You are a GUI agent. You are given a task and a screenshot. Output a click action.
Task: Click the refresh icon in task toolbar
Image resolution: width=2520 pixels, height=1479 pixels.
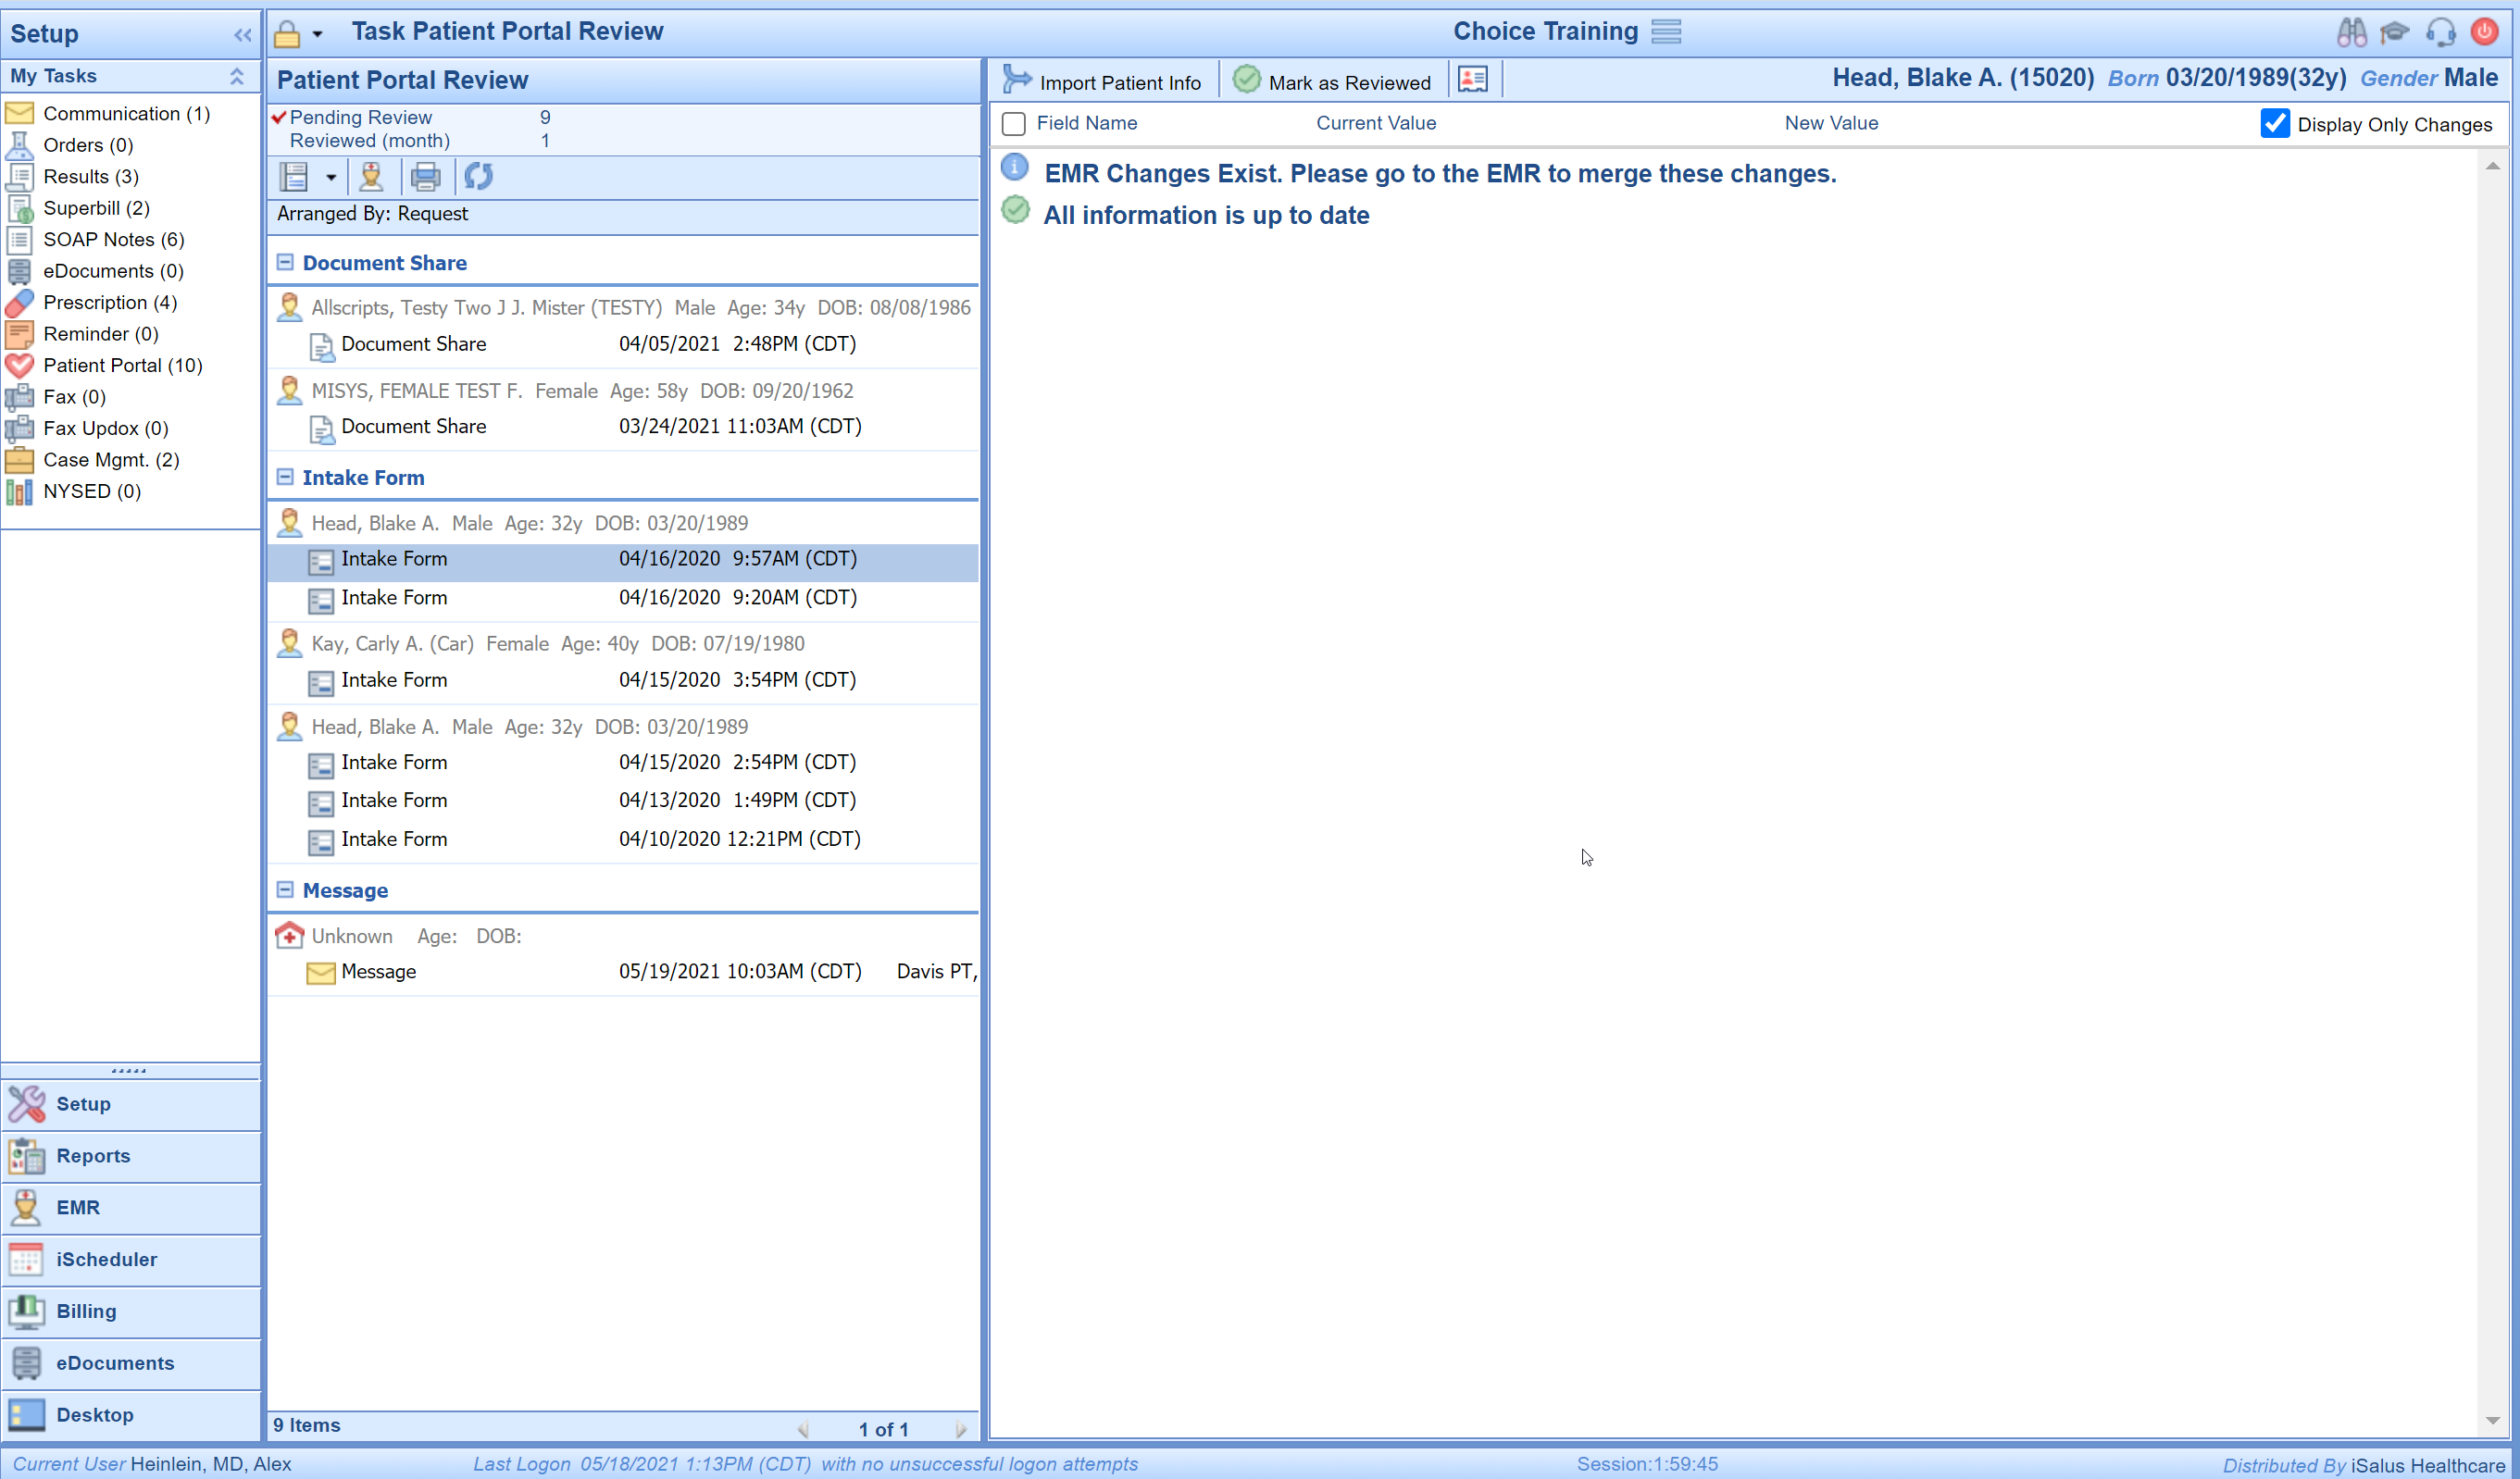coord(478,177)
